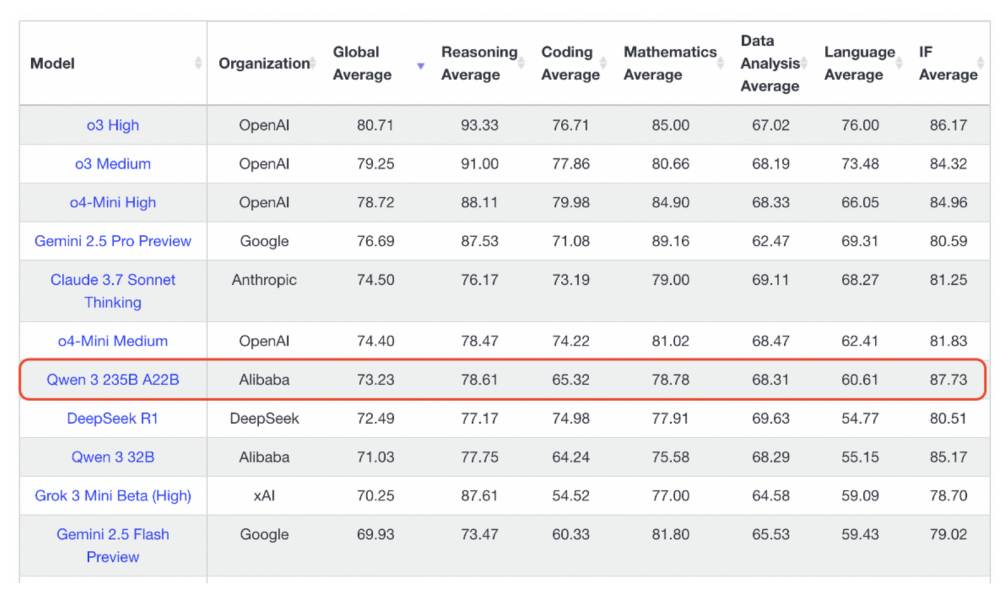This screenshot has height=591, width=1000.
Task: Open the o3 High model link
Action: [113, 125]
